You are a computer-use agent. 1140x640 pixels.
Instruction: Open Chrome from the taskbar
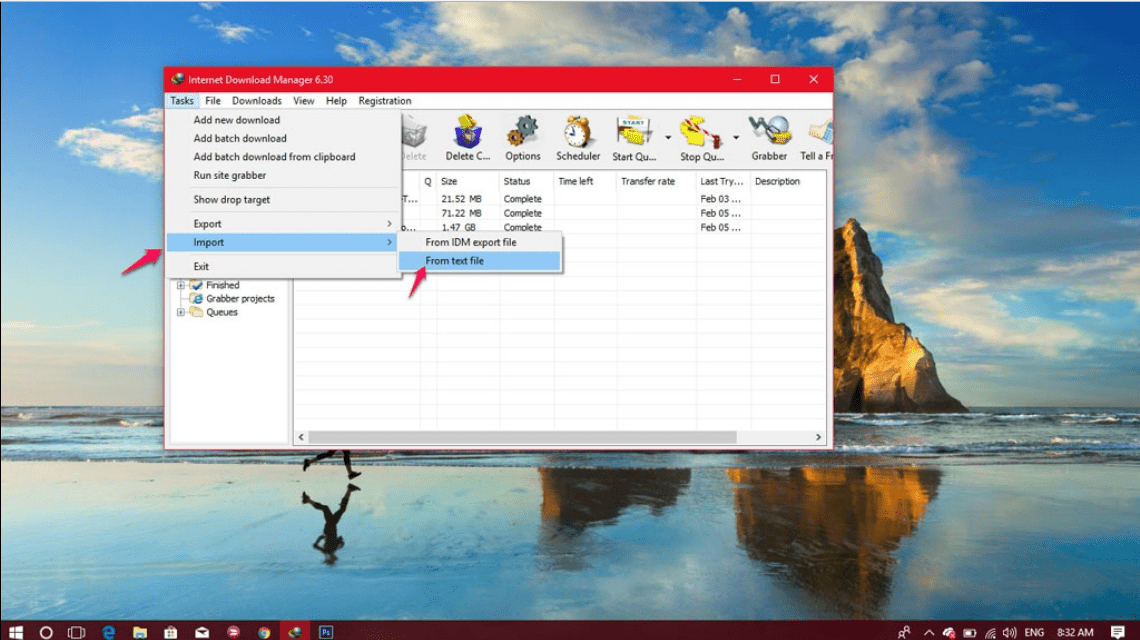pyautogui.click(x=264, y=632)
